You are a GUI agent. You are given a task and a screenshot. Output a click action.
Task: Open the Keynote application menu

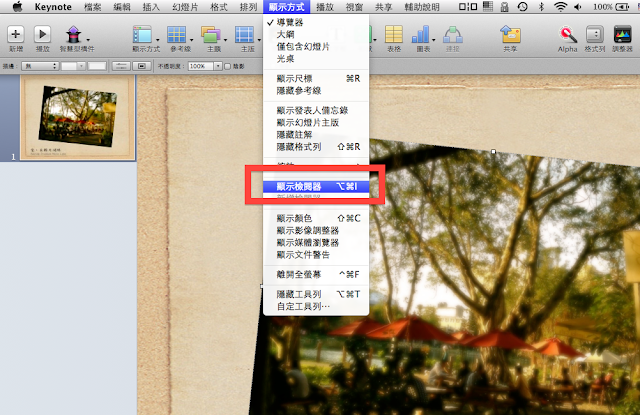point(53,7)
